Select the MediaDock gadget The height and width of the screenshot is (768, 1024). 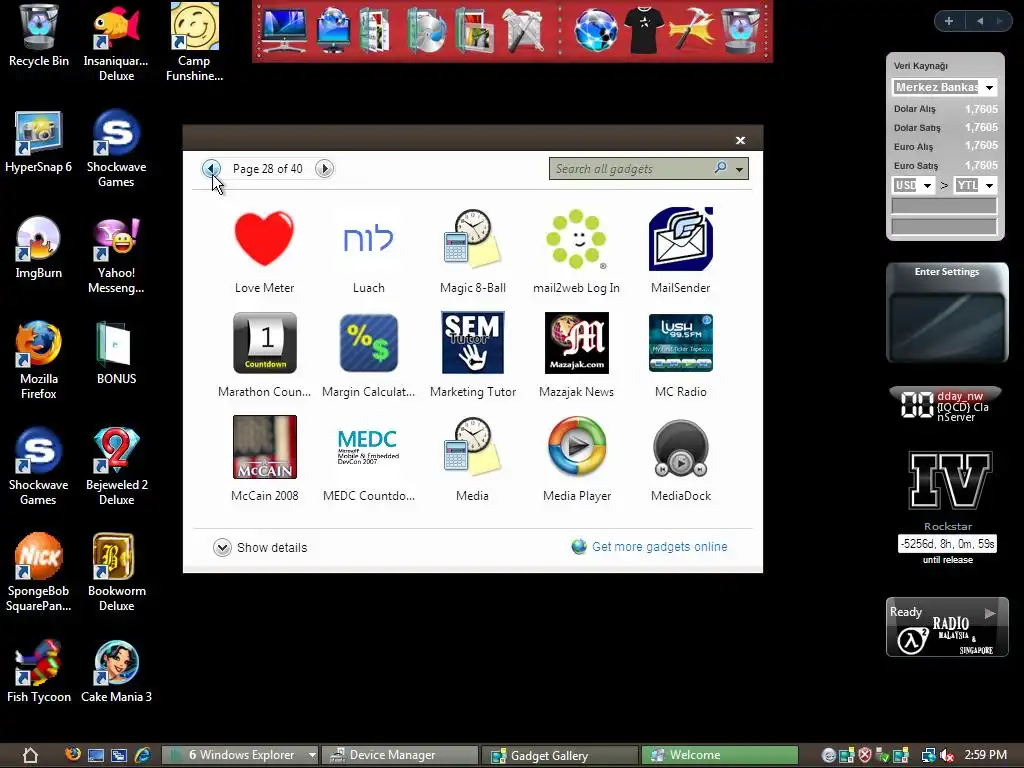pyautogui.click(x=680, y=459)
